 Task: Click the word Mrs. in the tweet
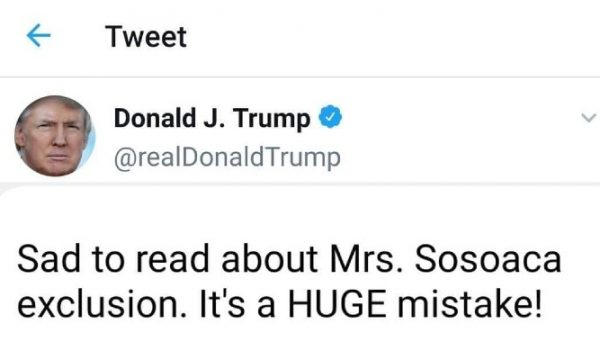click(x=366, y=259)
